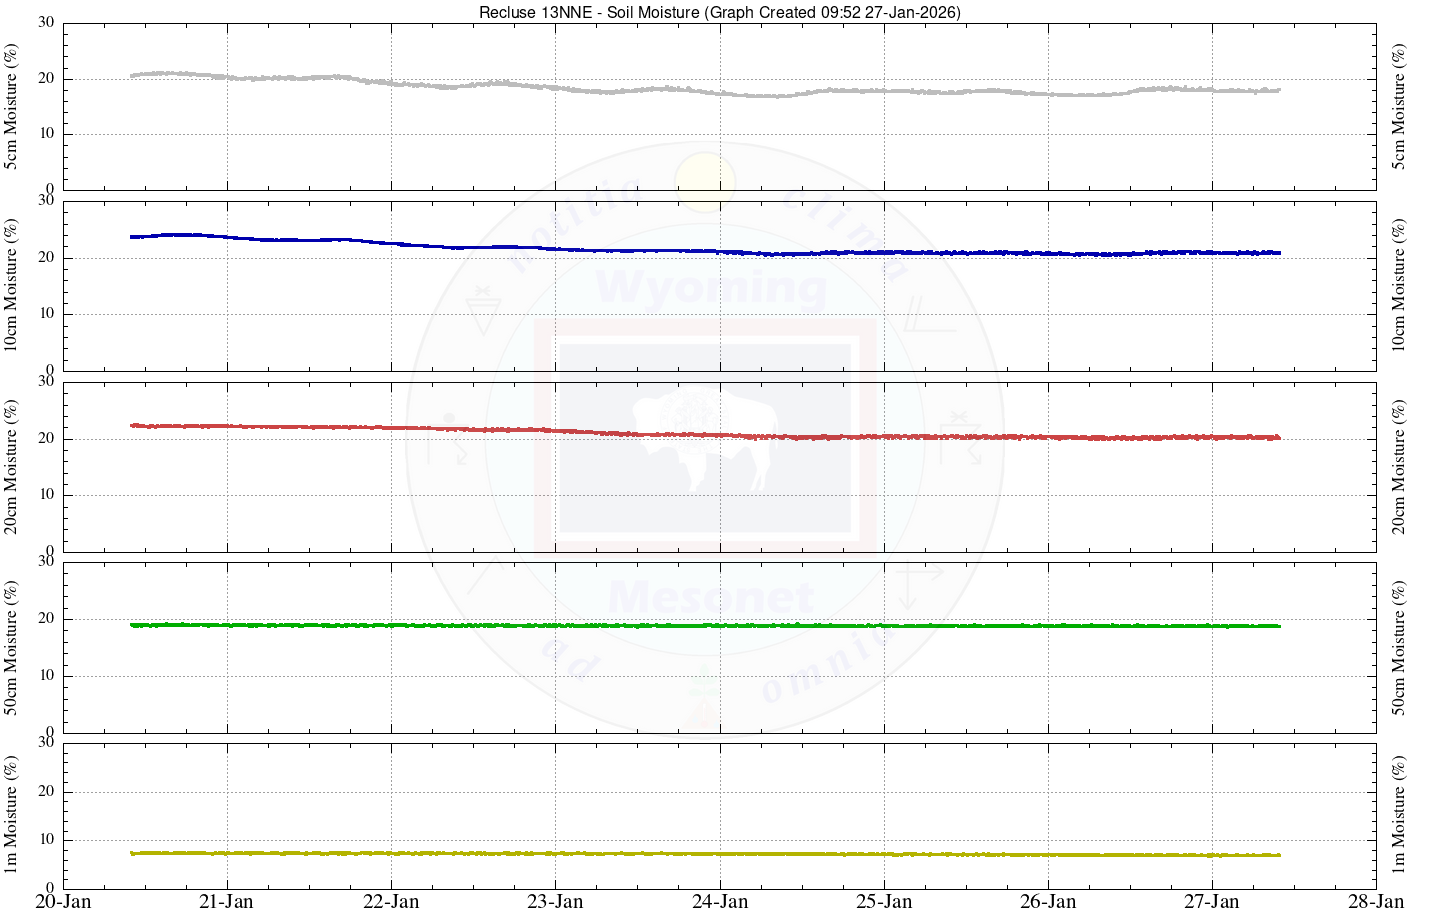Click the Wyoming watermark text
The width and height of the screenshot is (1440, 920).
pyautogui.click(x=710, y=288)
